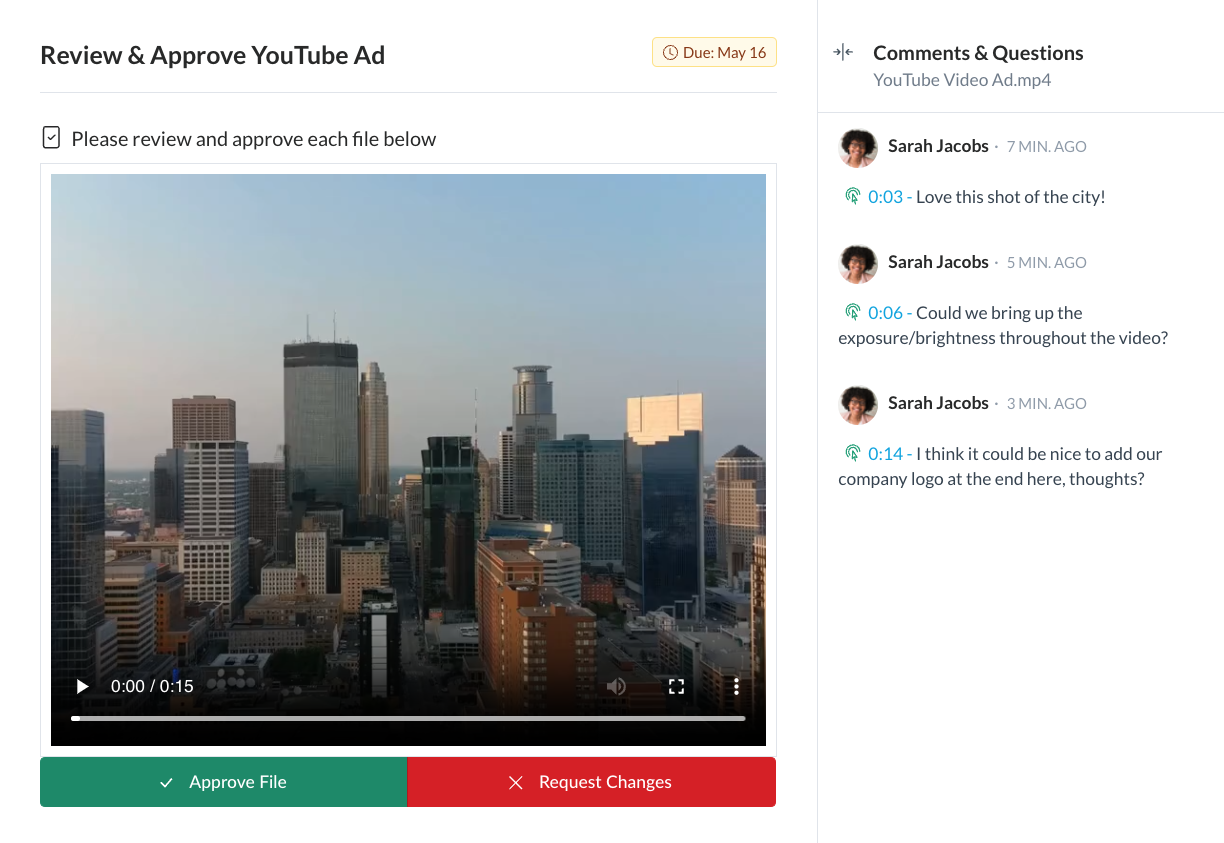Screen dimensions: 1224x843
Task: Click annotation icon beside 0:06 comment
Action: (852, 313)
